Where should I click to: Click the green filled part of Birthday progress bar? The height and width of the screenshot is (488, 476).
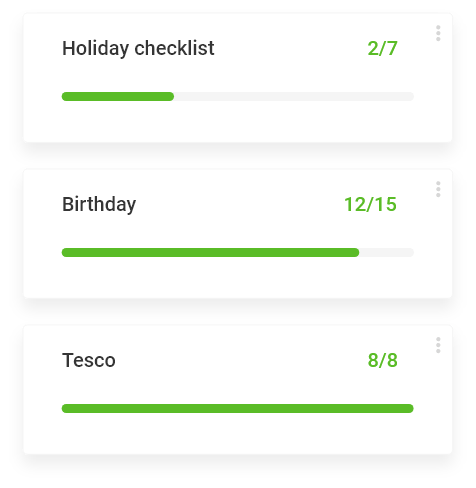point(210,252)
